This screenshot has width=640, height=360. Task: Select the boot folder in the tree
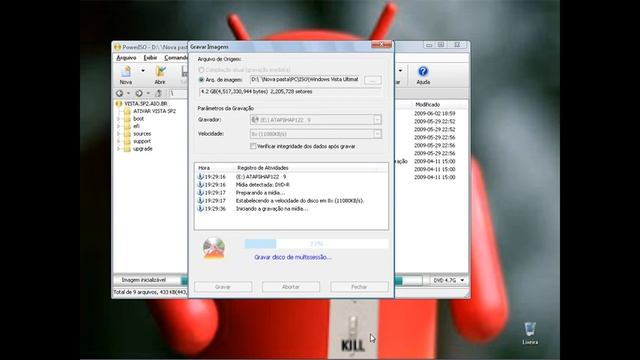click(138, 119)
